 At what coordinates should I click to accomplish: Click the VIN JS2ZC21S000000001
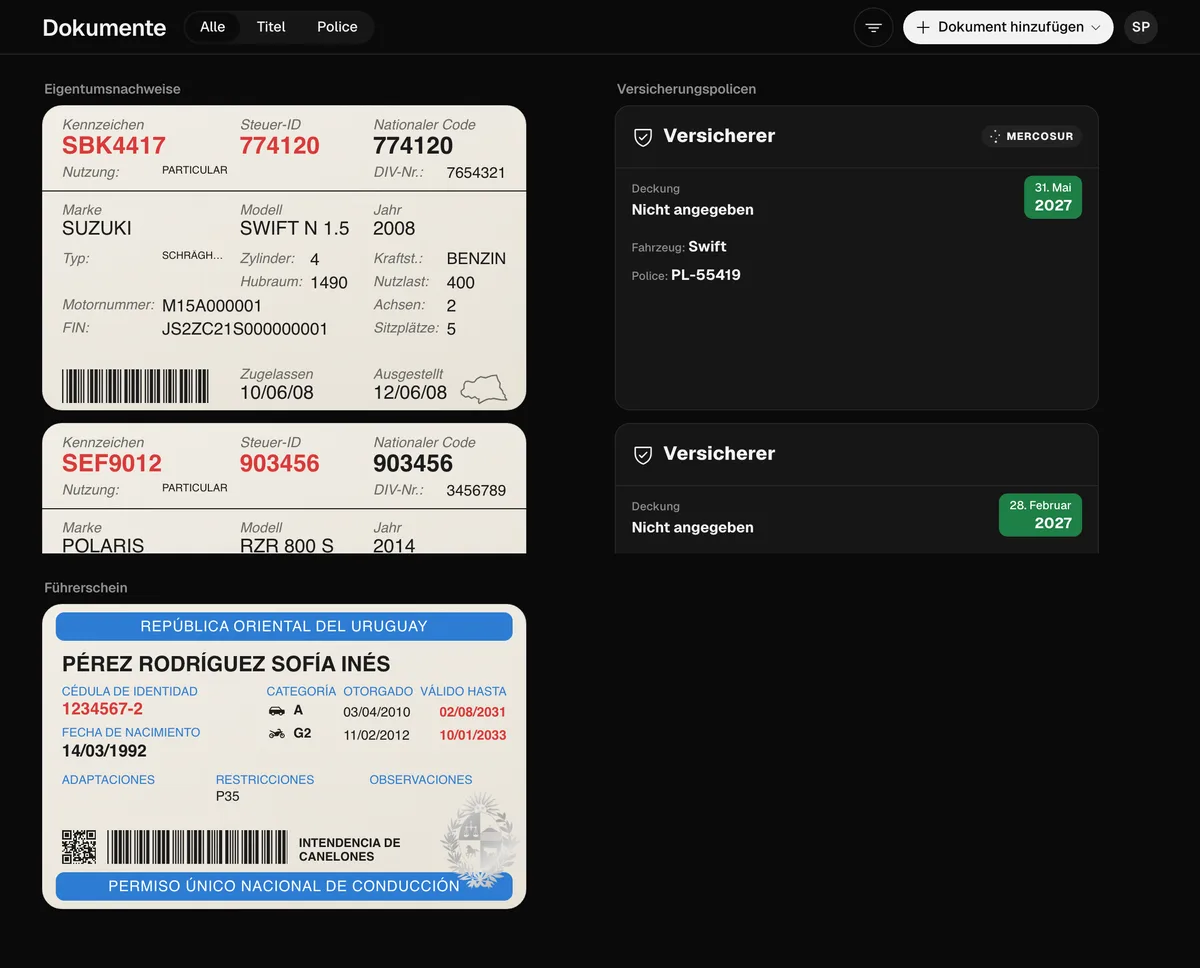tap(245, 329)
